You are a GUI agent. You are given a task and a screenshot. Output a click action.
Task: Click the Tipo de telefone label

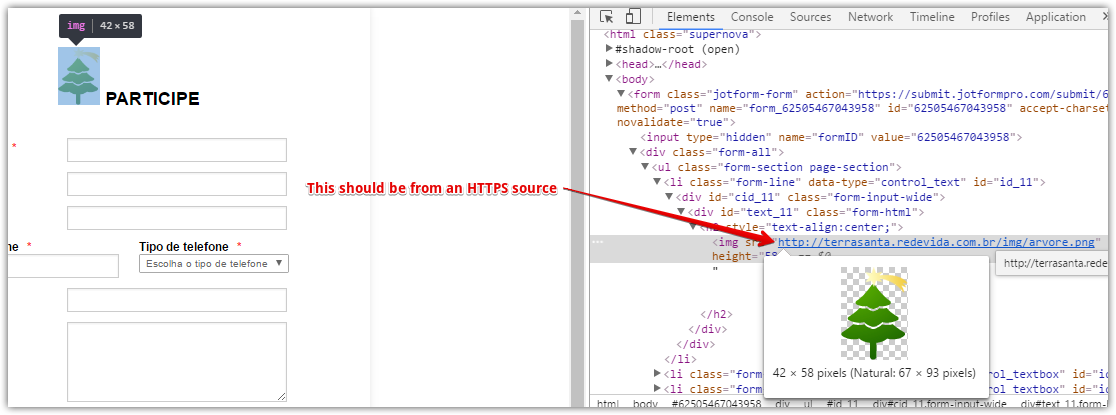click(x=184, y=246)
